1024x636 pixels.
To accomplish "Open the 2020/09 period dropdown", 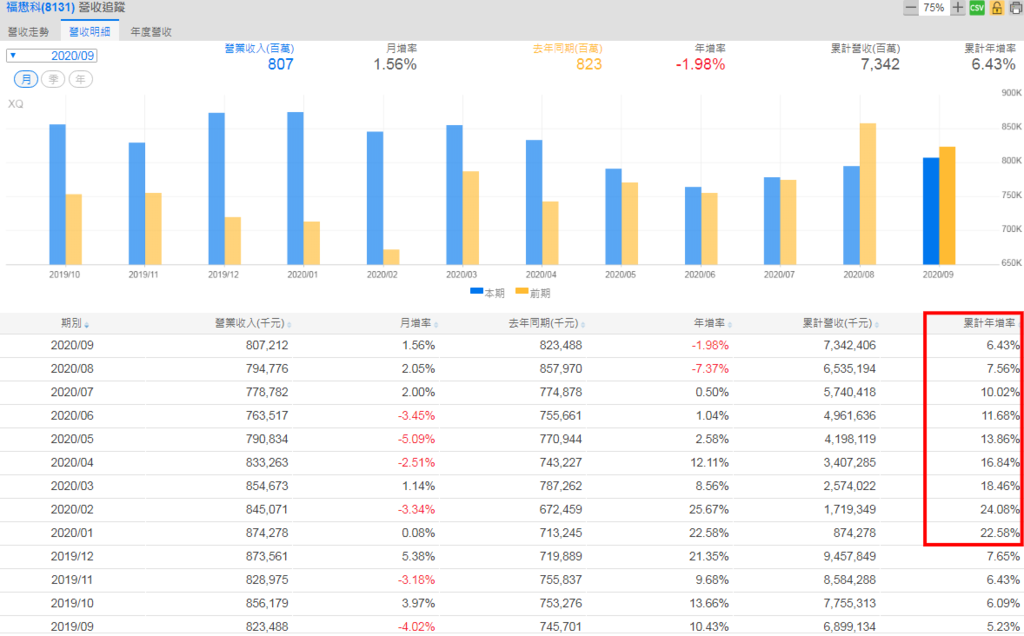I will 52,56.
